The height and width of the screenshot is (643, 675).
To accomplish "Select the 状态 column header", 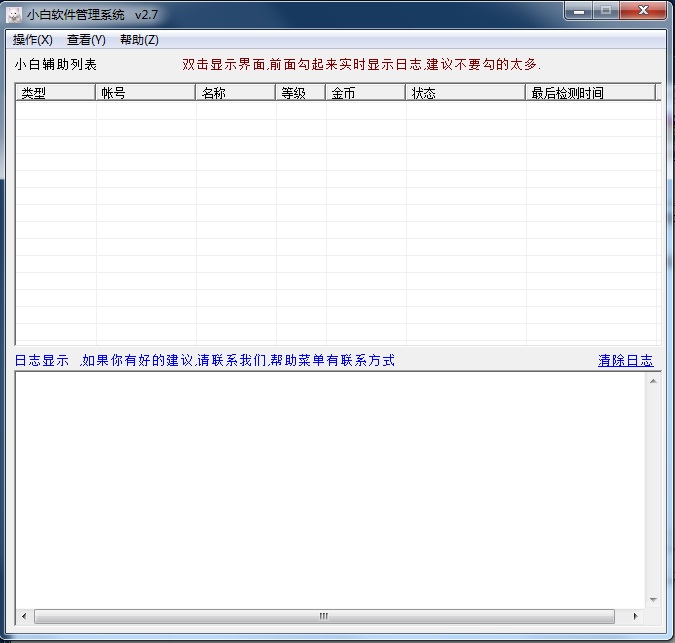I will (x=465, y=93).
